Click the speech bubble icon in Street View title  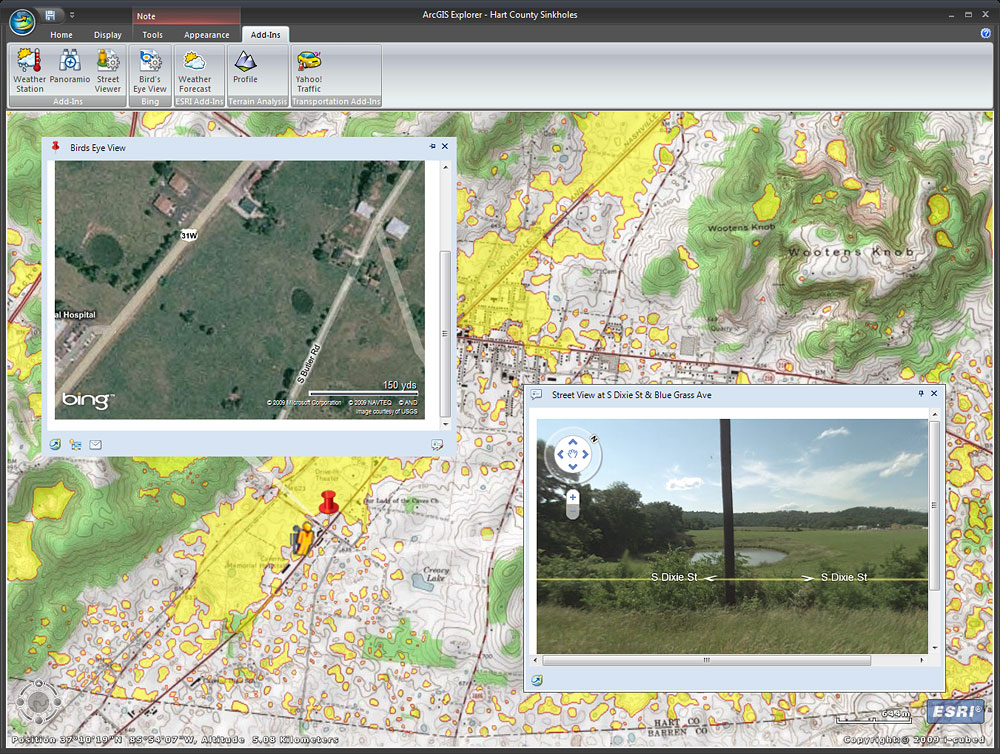pos(537,394)
